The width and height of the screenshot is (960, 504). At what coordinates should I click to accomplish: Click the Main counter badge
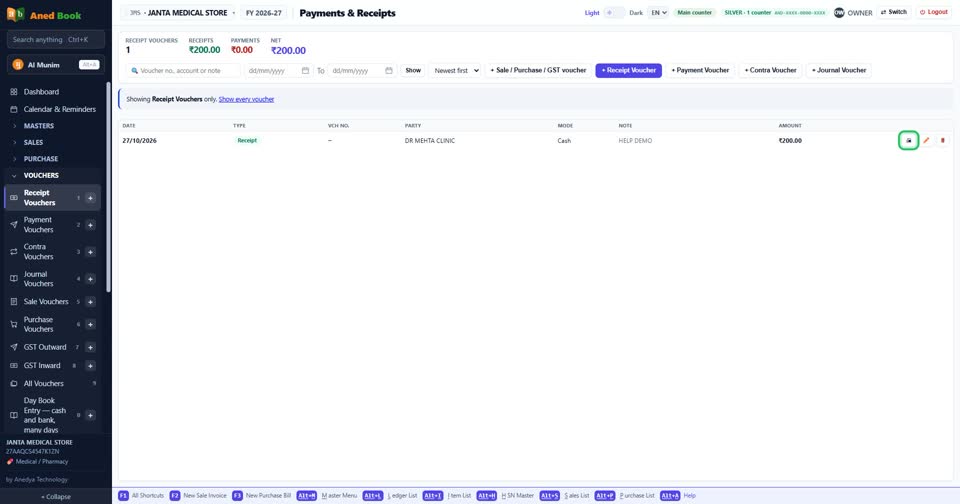coord(694,12)
